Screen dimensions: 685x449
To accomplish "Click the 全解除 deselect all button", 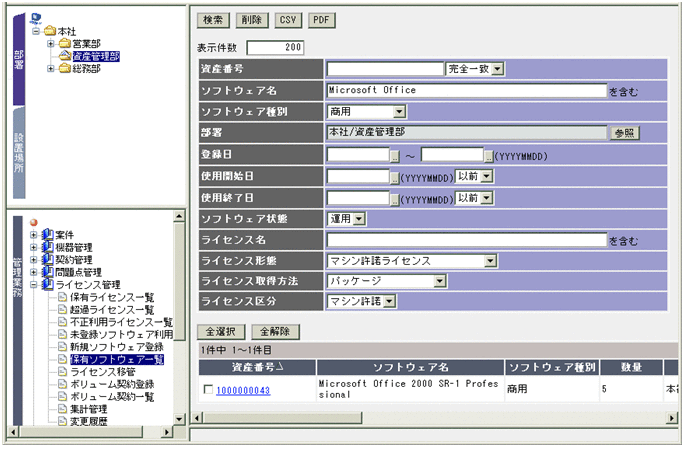I will coord(275,332).
